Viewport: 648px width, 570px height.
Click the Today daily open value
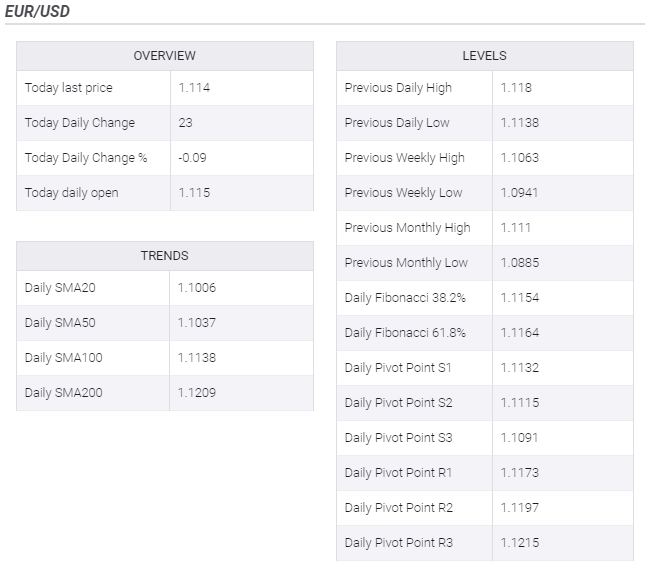(x=194, y=193)
